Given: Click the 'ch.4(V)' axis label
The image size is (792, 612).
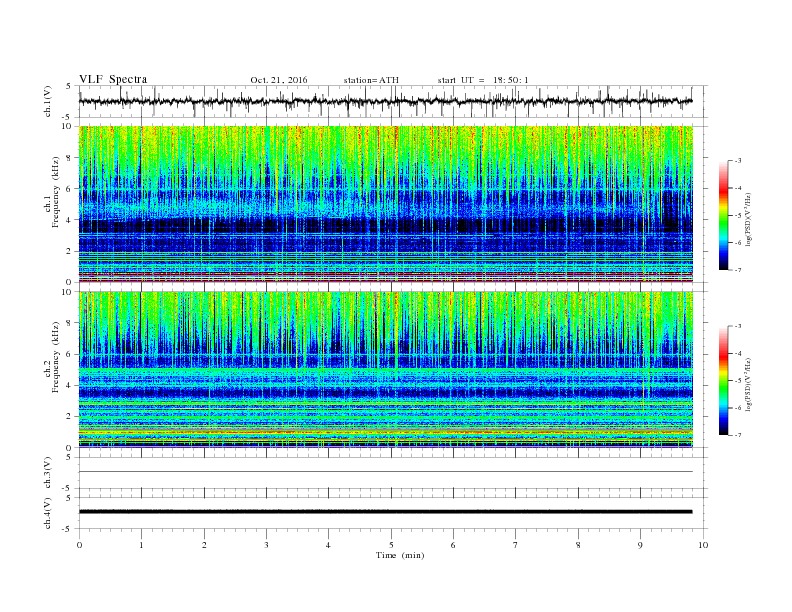Looking at the screenshot, I should (48, 516).
